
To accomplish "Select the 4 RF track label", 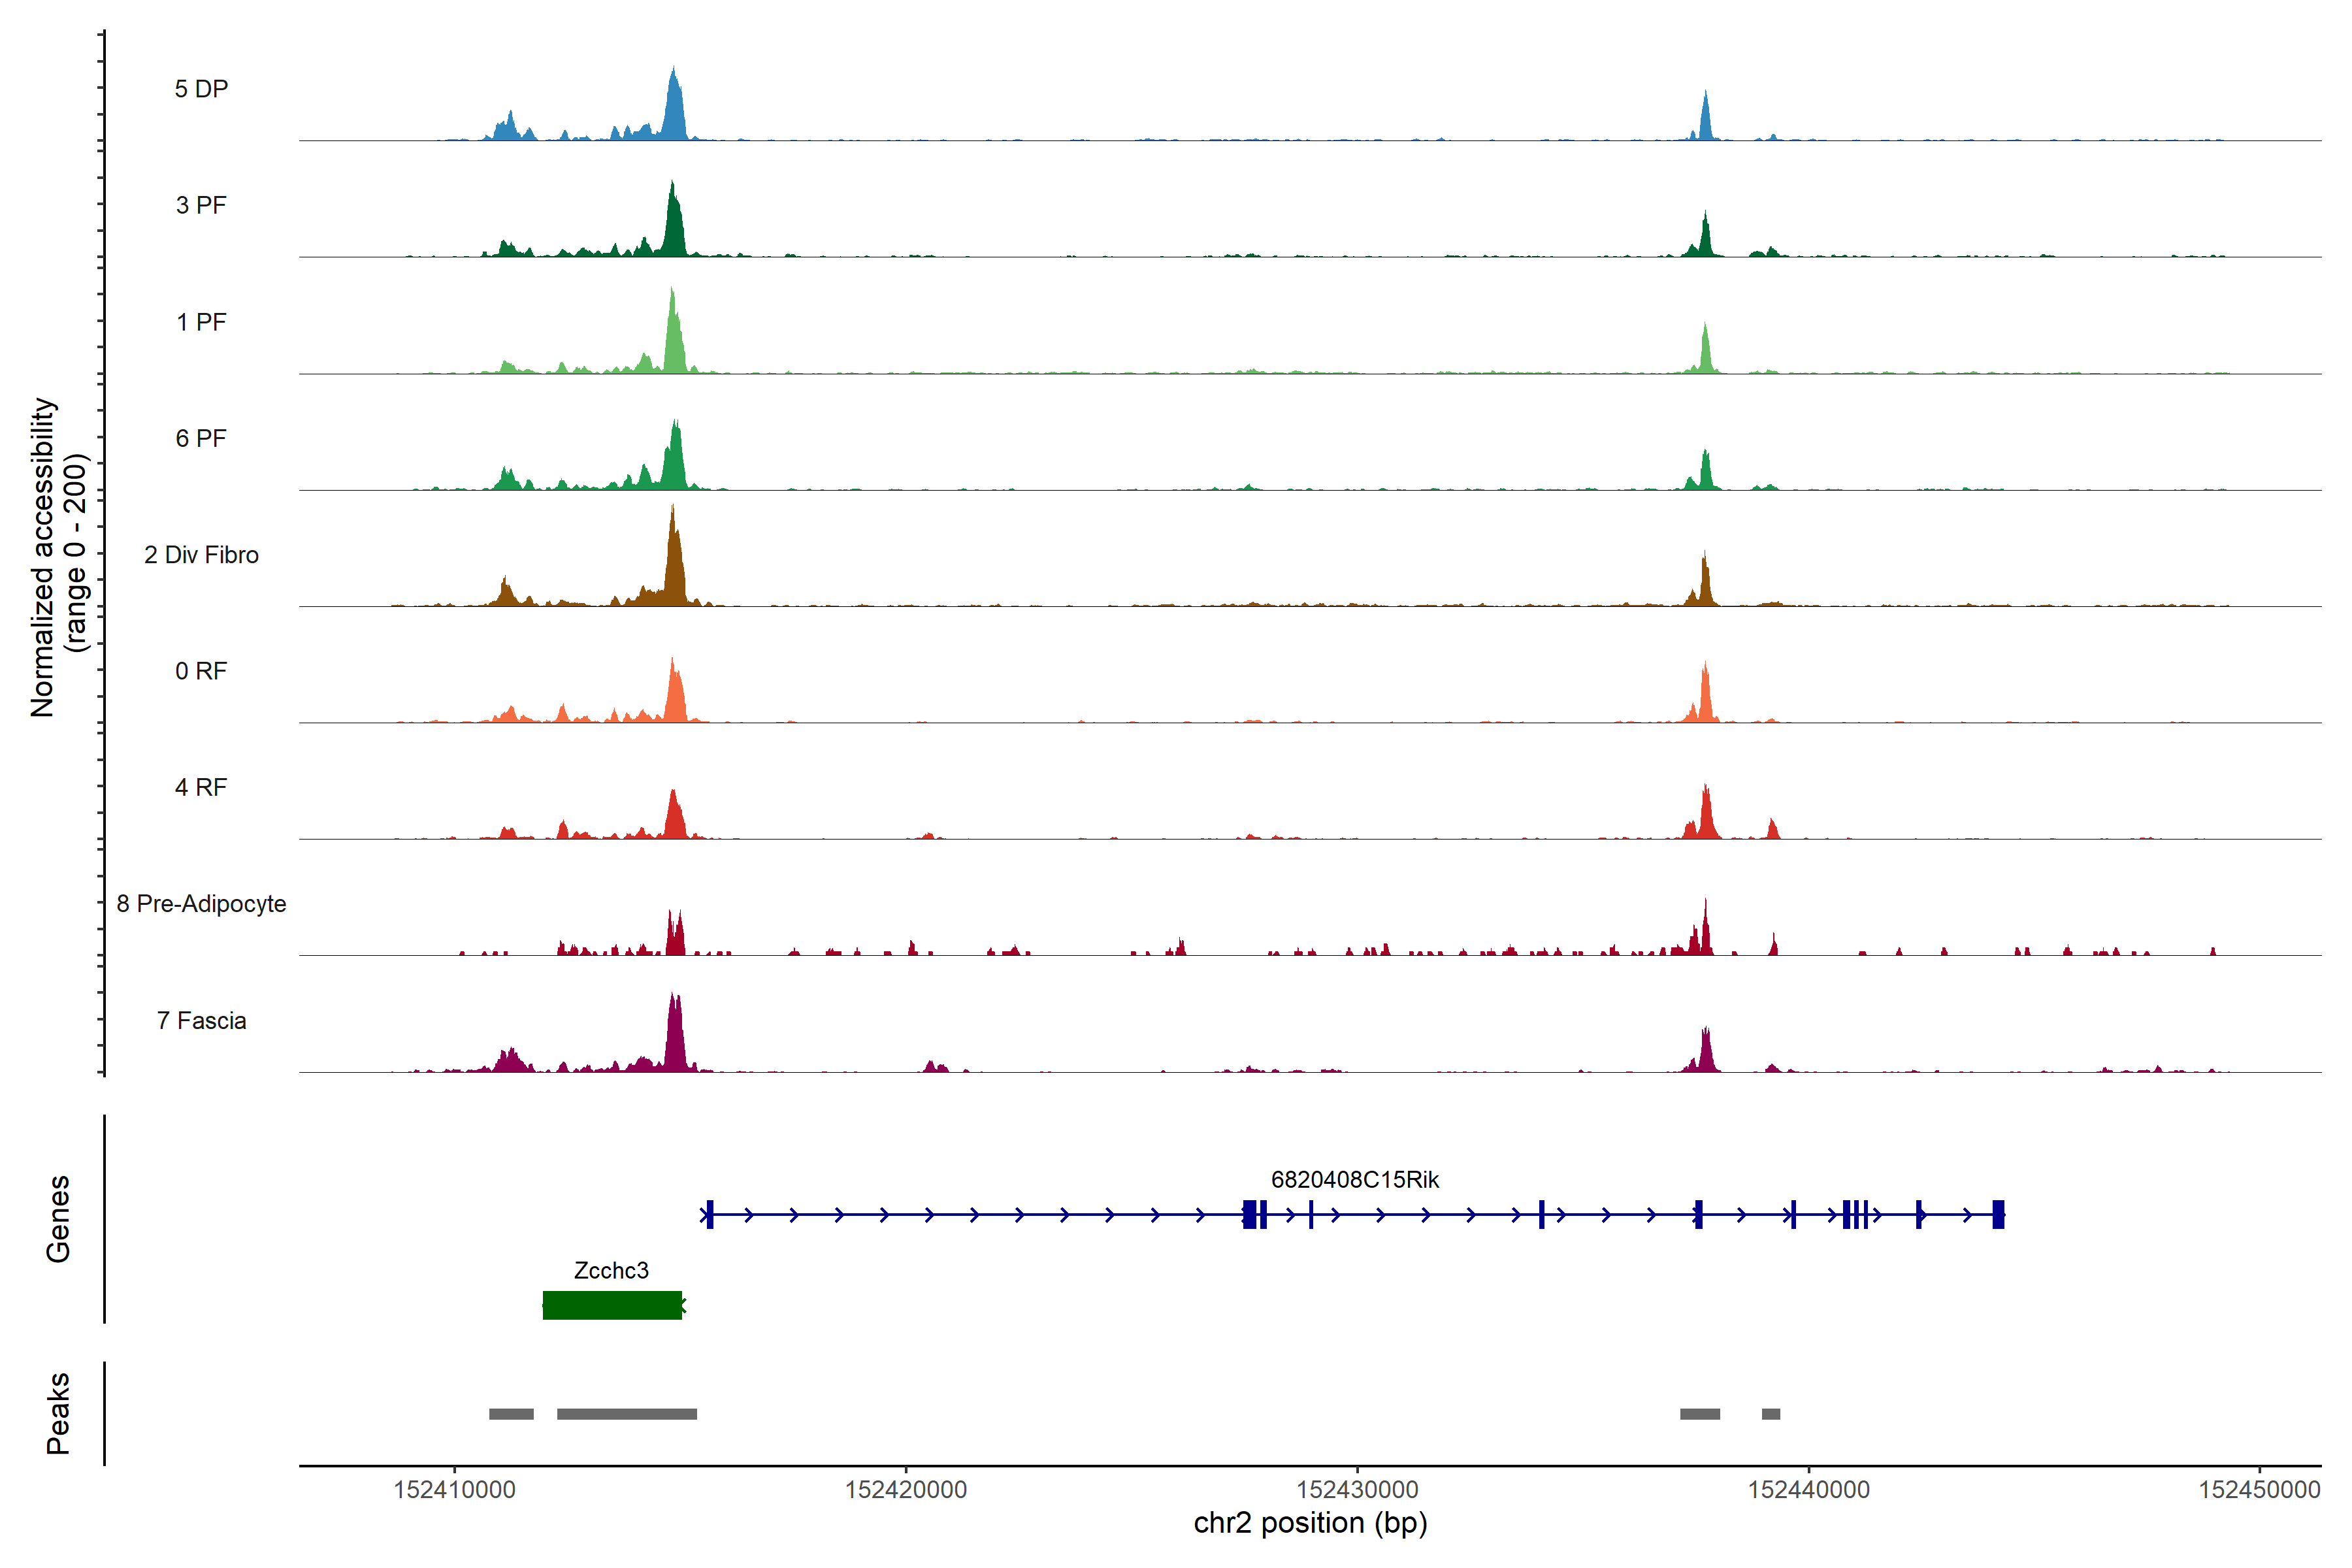I will (201, 787).
